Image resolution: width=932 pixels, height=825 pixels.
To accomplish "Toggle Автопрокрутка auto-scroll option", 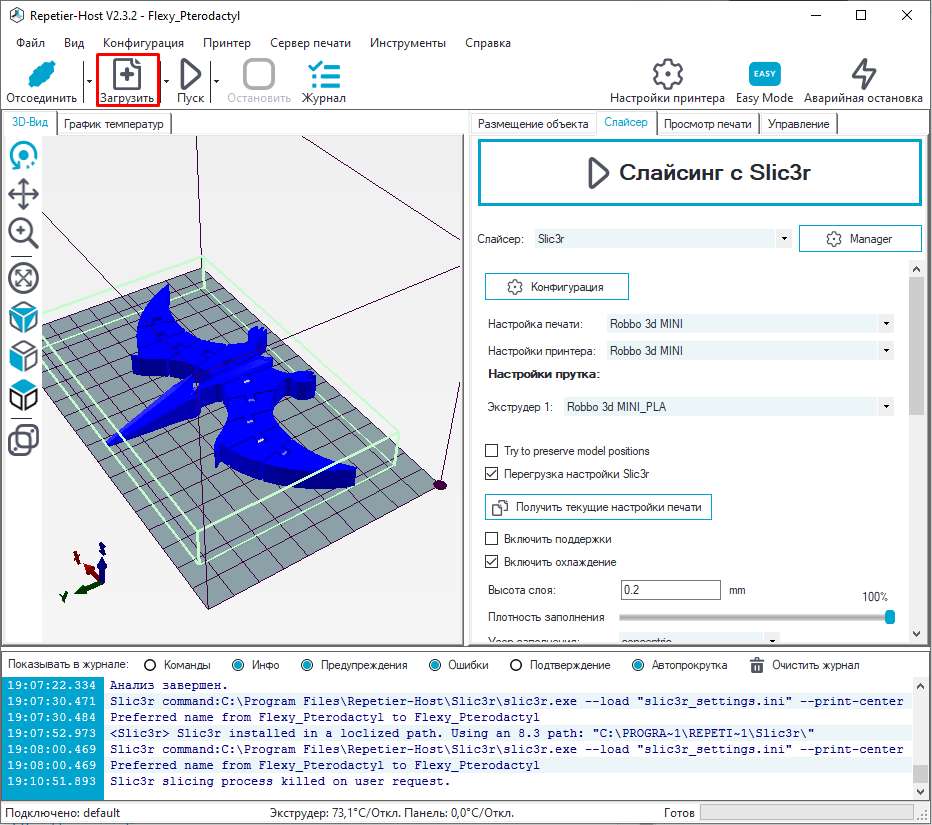I will 638,665.
